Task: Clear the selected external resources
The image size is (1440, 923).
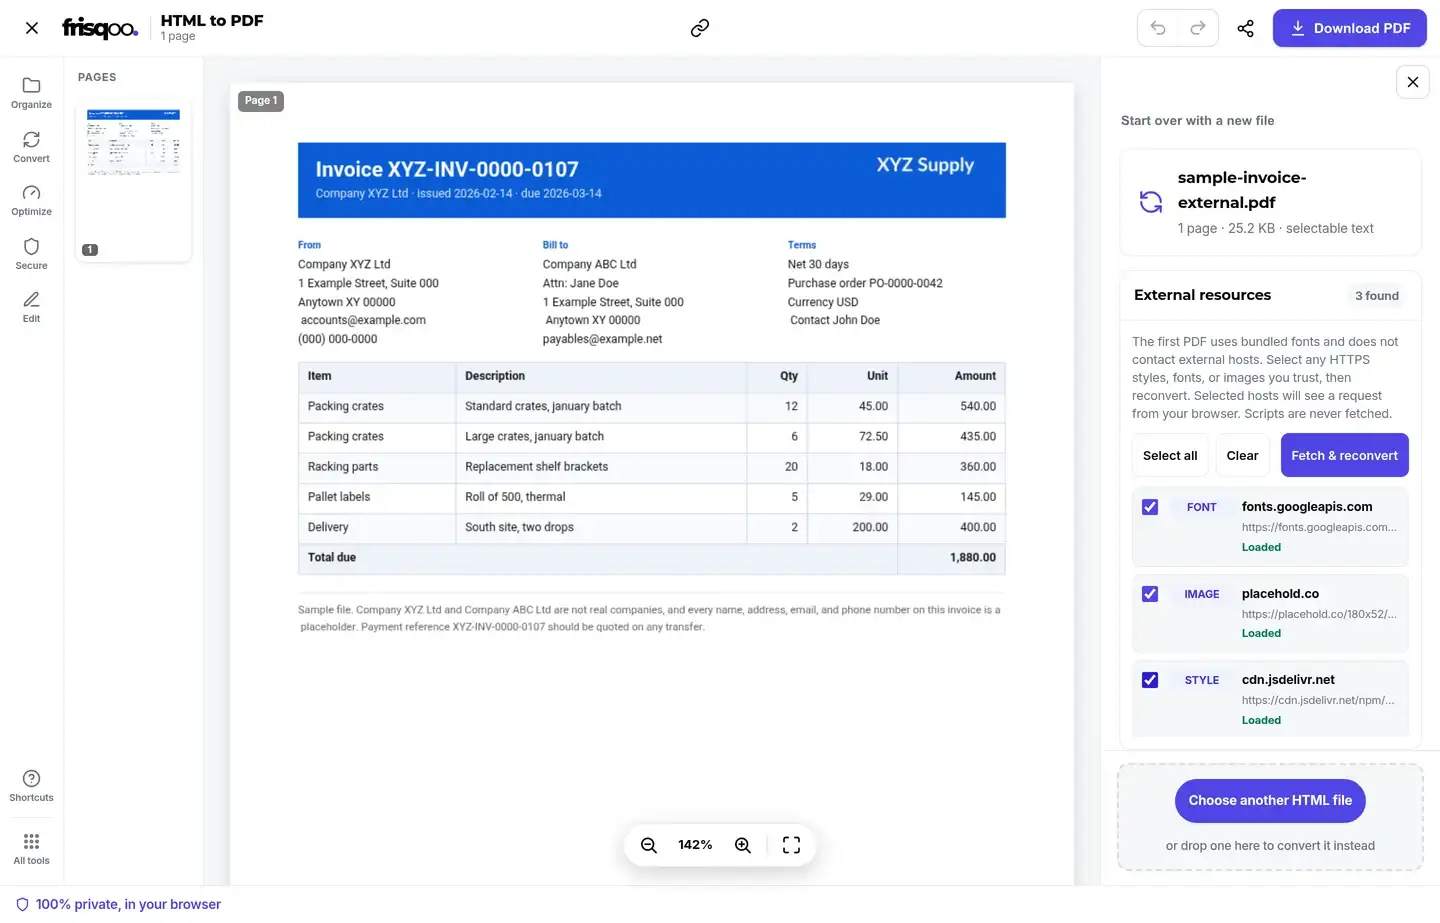Action: click(x=1242, y=455)
